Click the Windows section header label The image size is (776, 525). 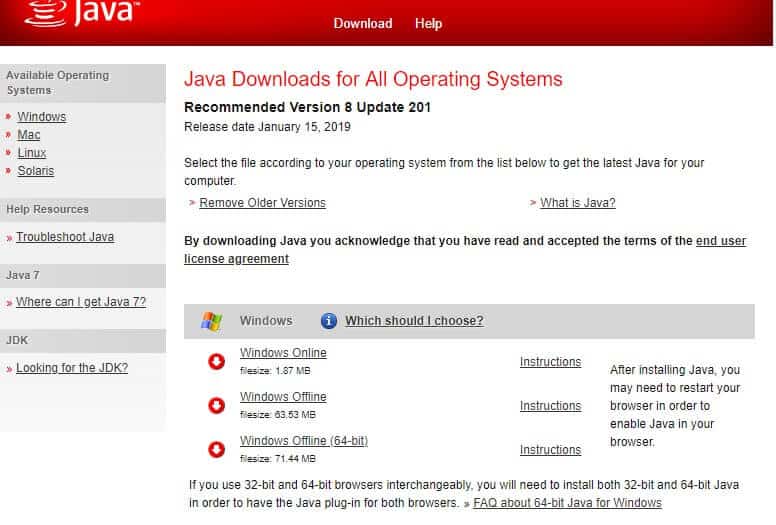(266, 321)
